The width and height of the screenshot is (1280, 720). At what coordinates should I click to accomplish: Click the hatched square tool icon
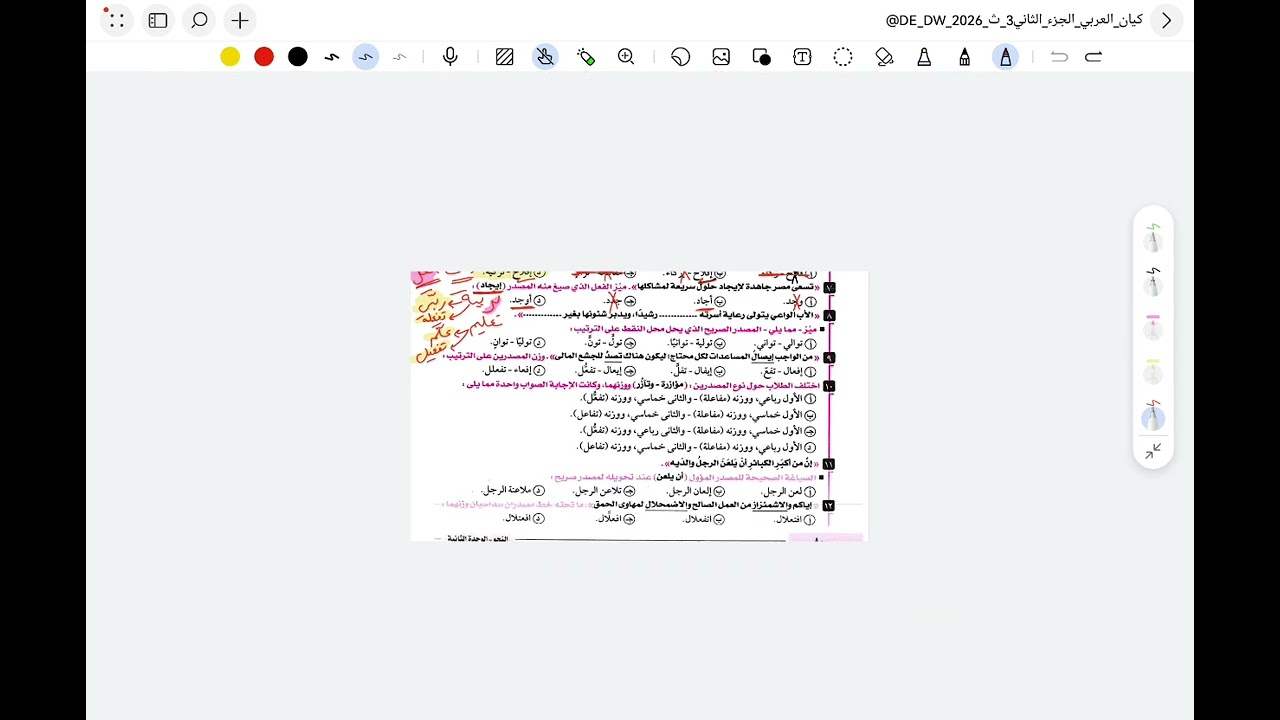click(x=504, y=57)
